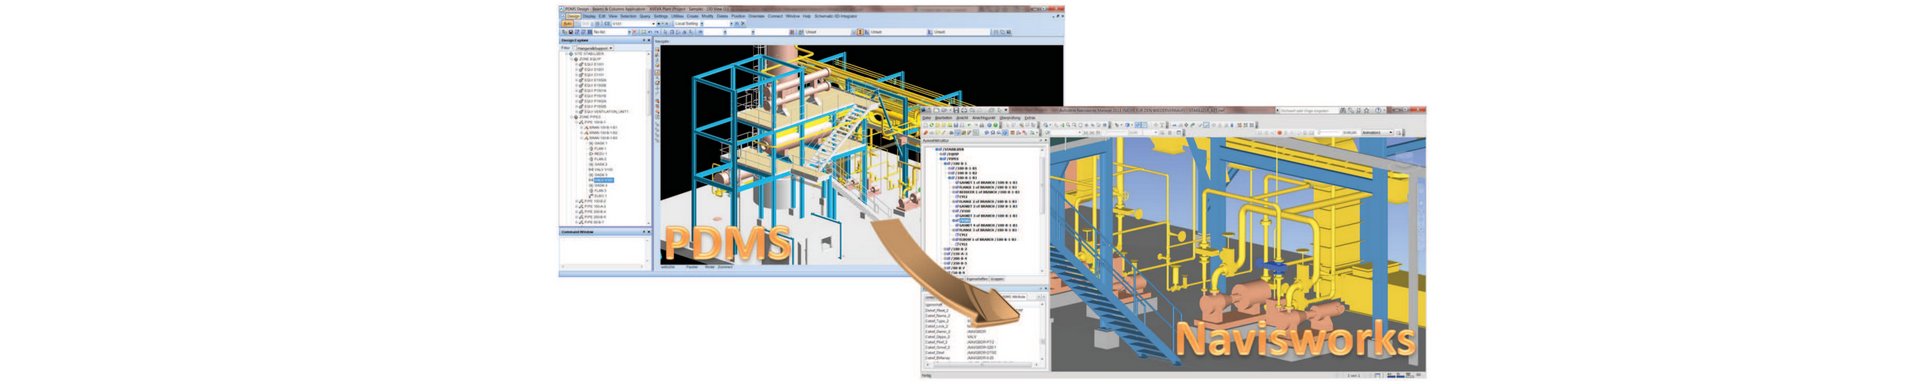Screen dimensions: 1920x384
Task: Close the Design Explorer panel
Action: 649,40
